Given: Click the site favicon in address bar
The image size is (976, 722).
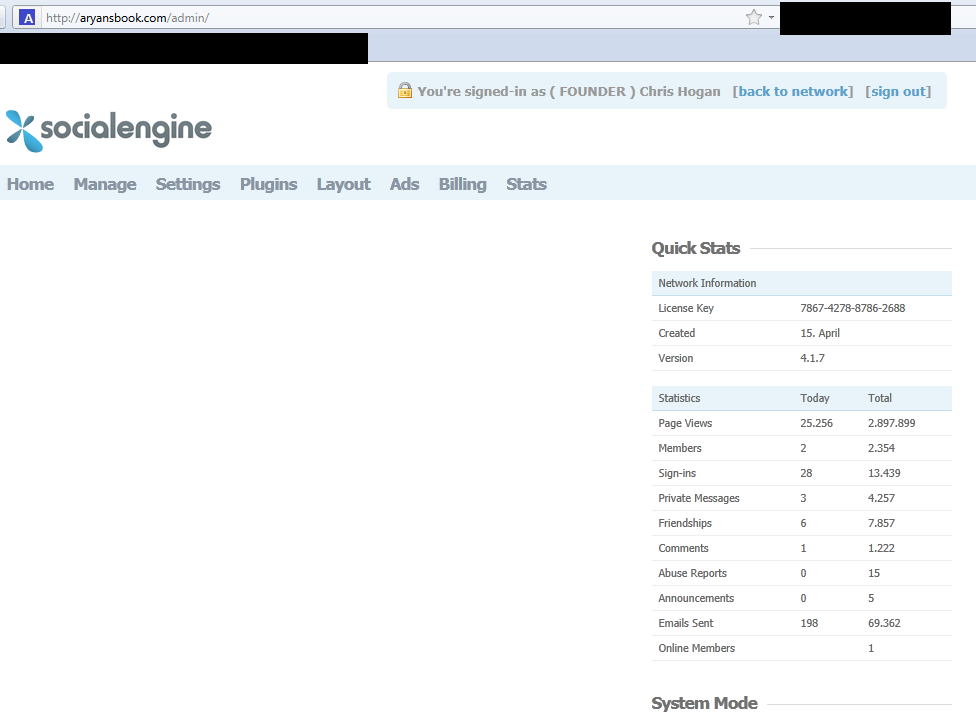Looking at the screenshot, I should [x=27, y=17].
